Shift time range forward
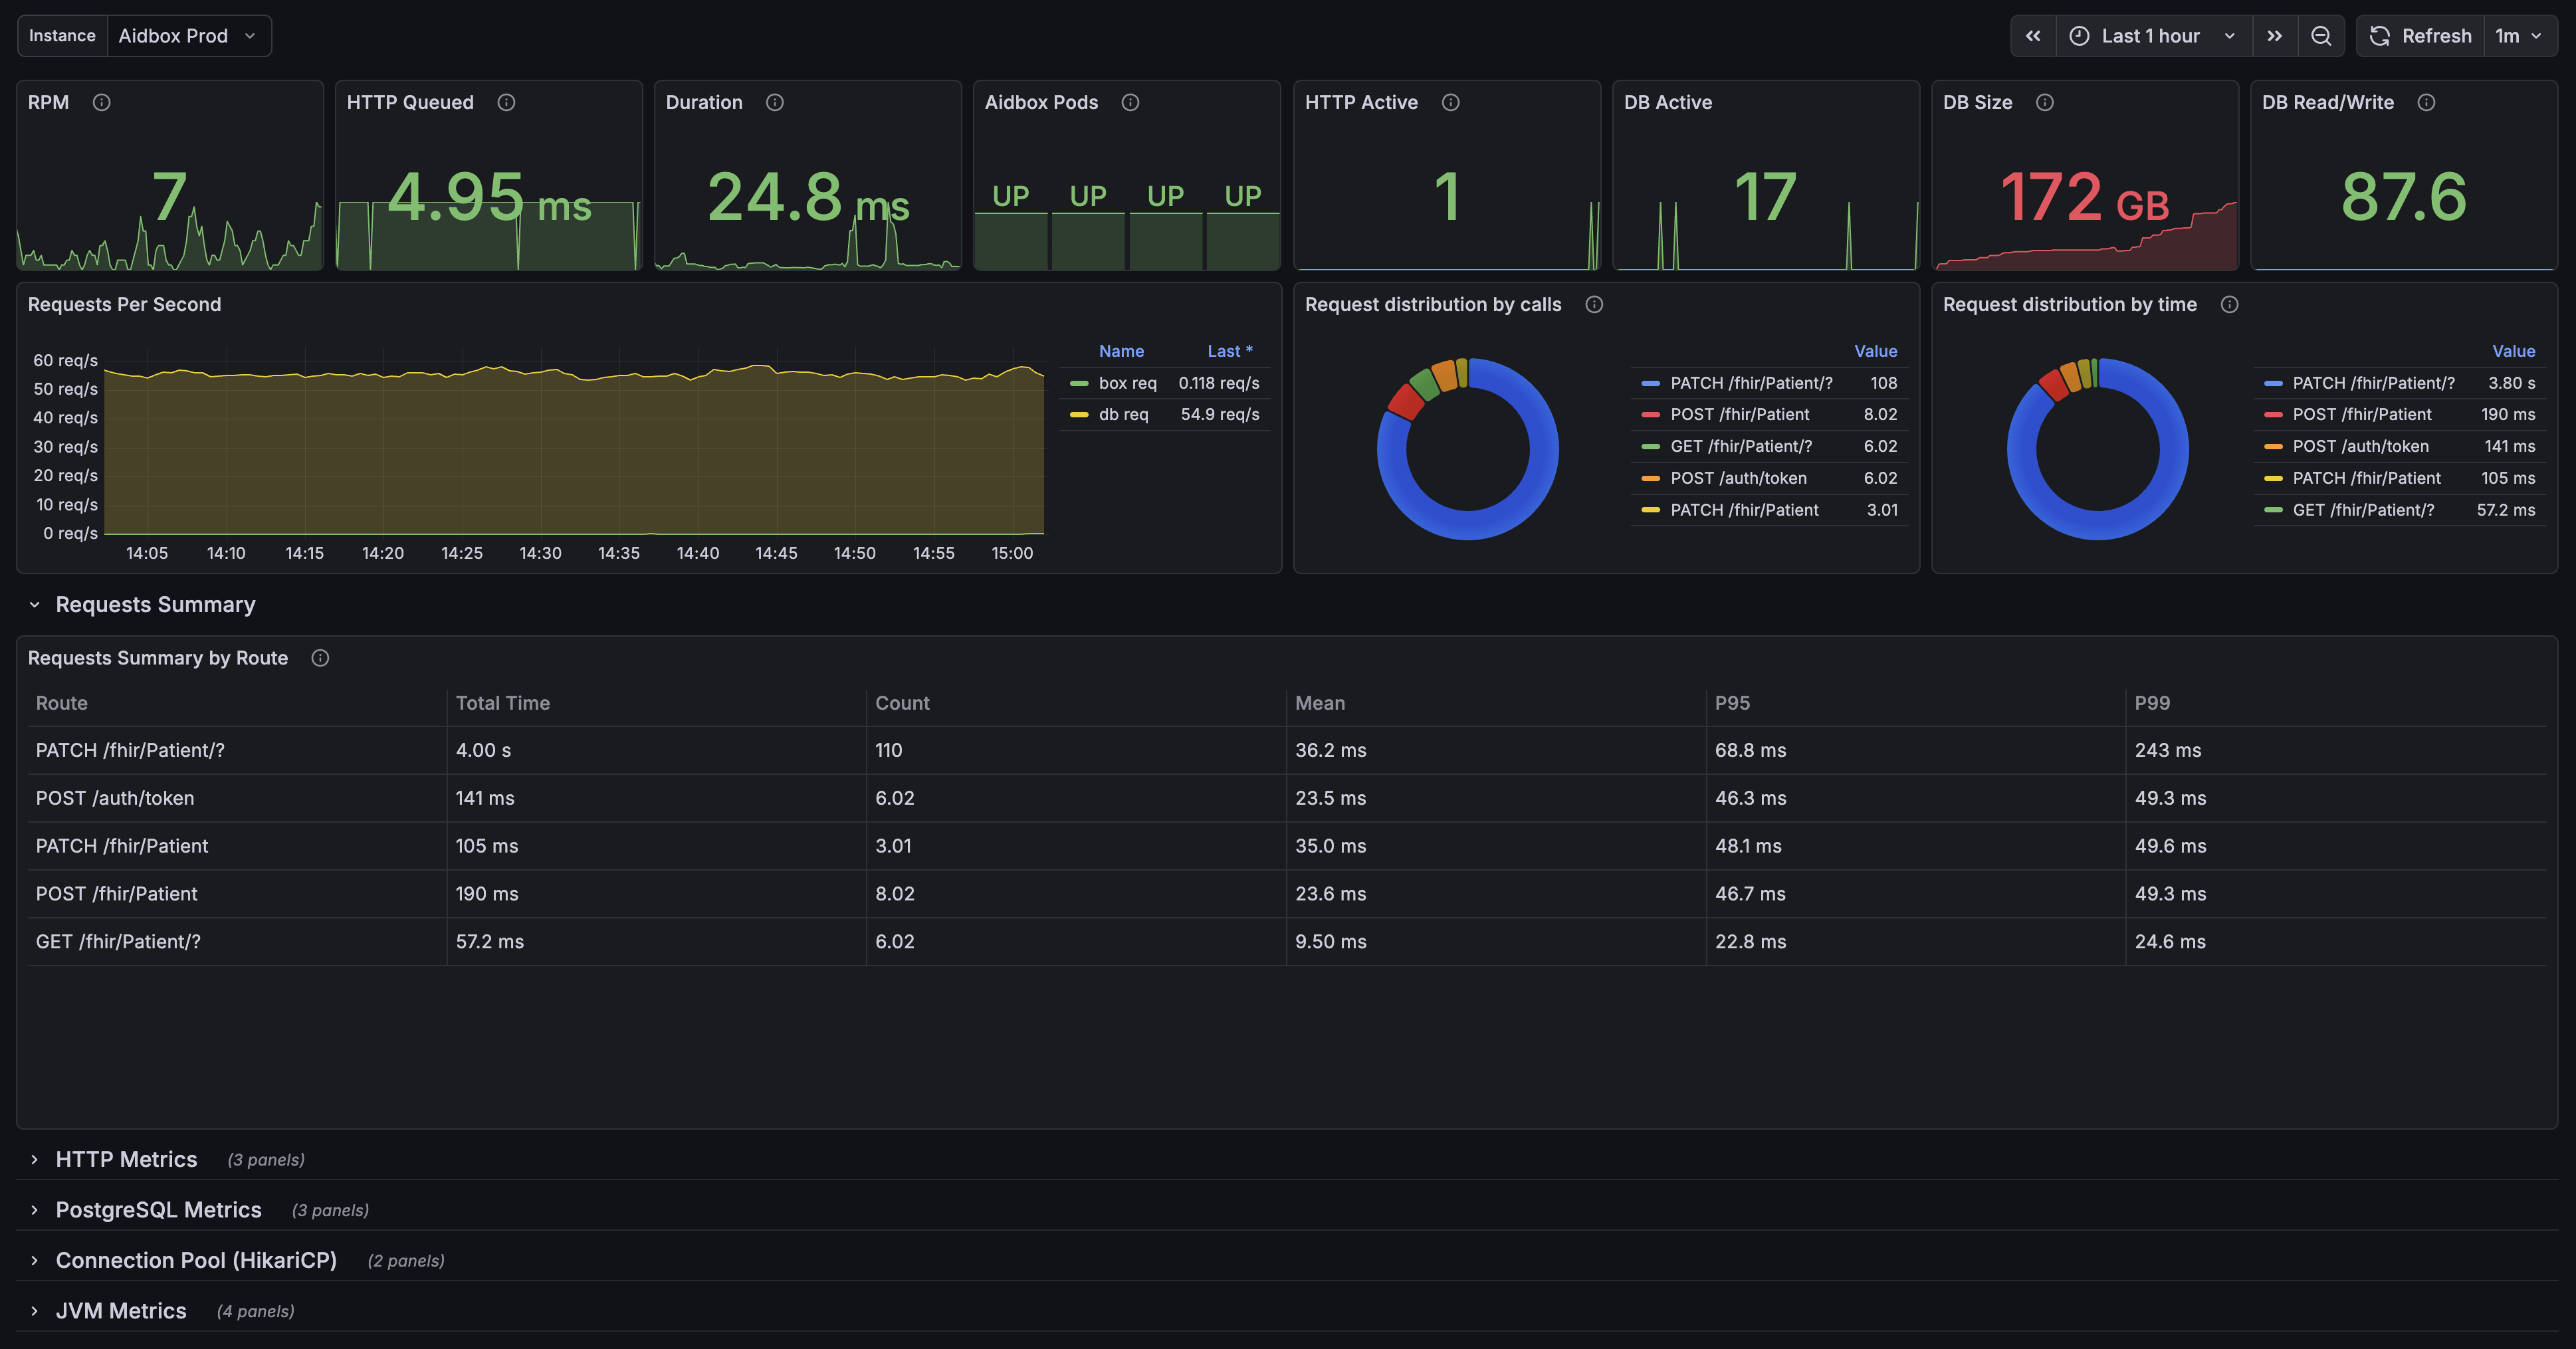This screenshot has width=2576, height=1349. click(2275, 36)
